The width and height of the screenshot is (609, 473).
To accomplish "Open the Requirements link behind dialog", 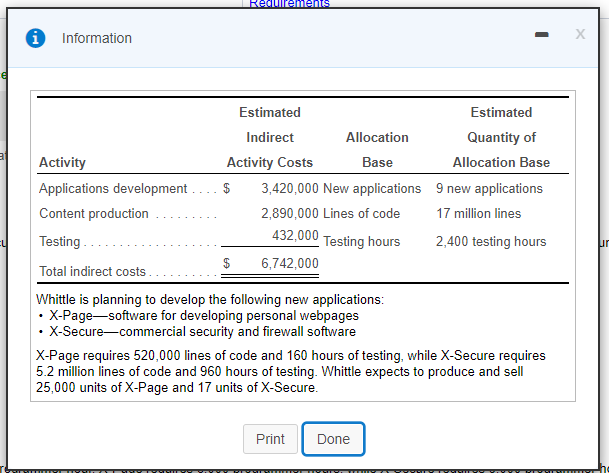I will [x=289, y=3].
